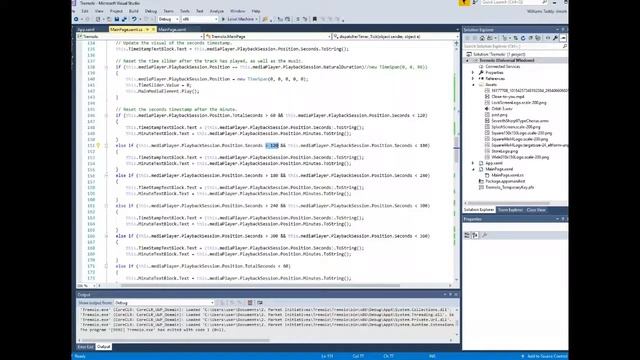This screenshot has width=640, height=360.
Task: Switch to the MainPage.xaml editor tab
Action: [x=172, y=29]
